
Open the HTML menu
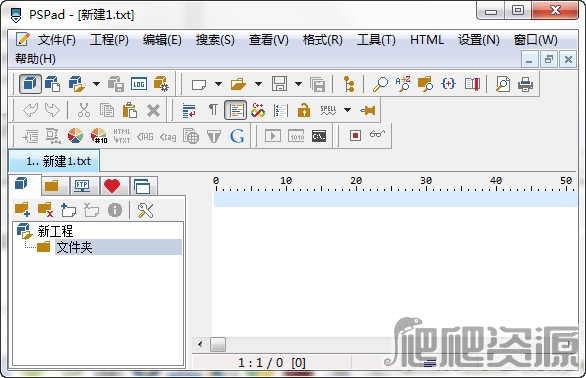427,40
